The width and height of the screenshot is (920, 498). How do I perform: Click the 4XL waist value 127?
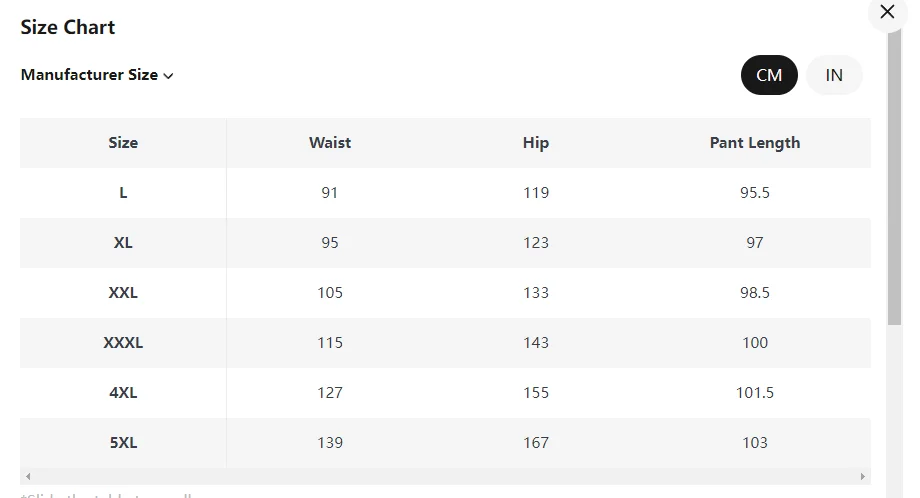pos(330,392)
